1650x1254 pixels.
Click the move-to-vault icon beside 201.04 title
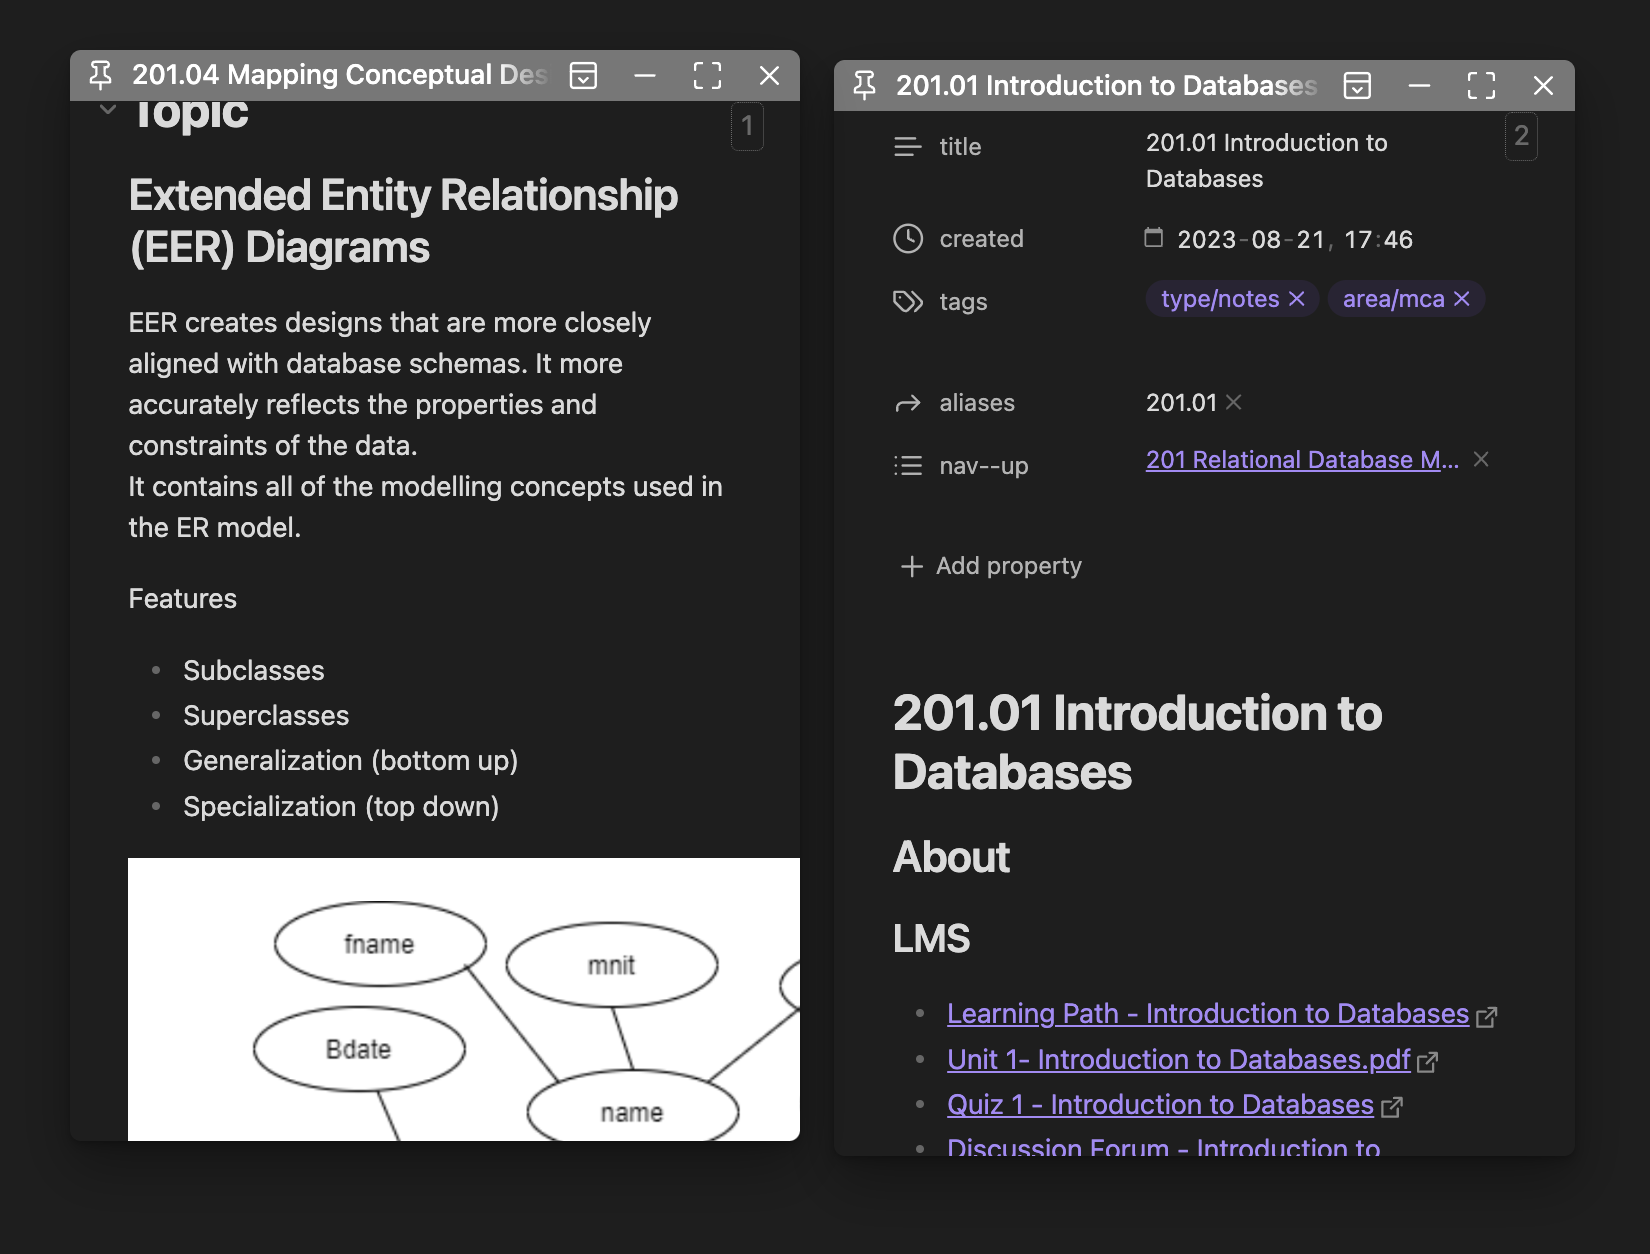coord(584,75)
